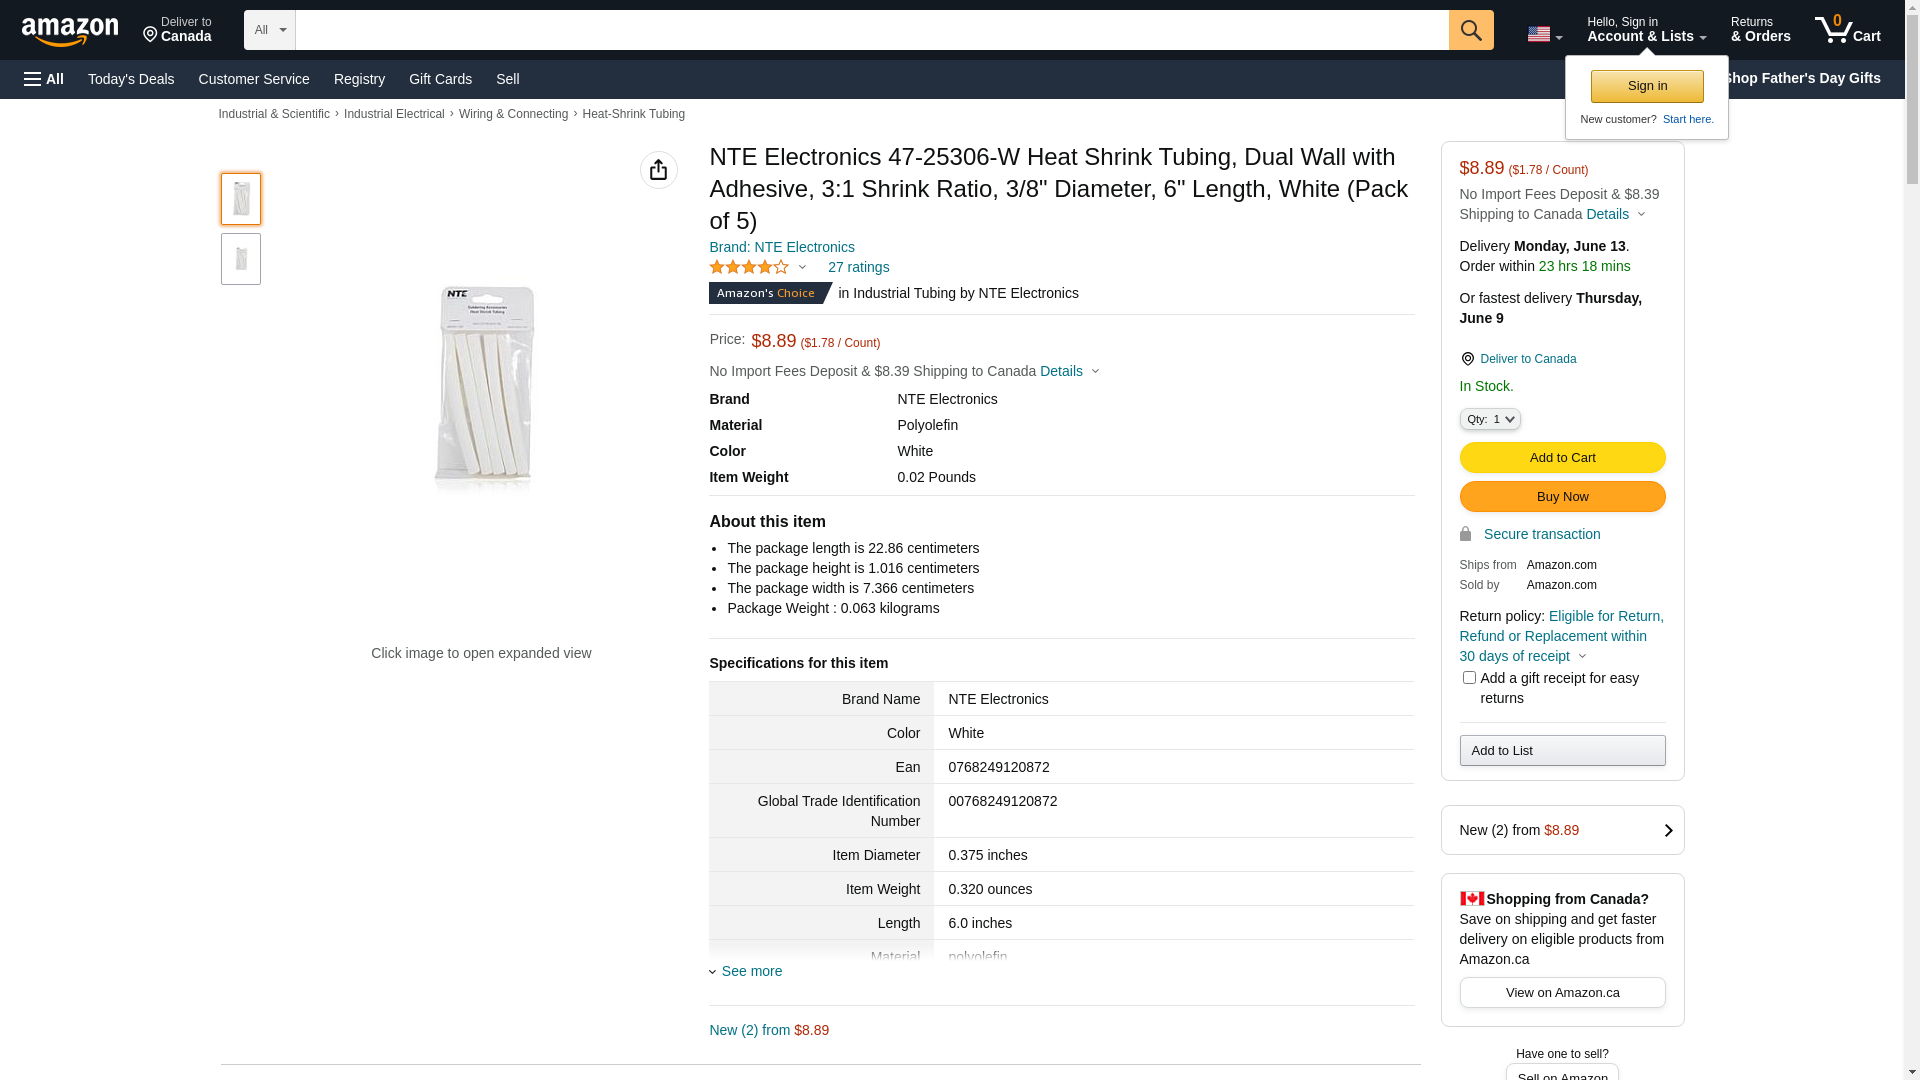This screenshot has height=1080, width=1920.
Task: Open the All search category dropdown
Action: pyautogui.click(x=270, y=30)
